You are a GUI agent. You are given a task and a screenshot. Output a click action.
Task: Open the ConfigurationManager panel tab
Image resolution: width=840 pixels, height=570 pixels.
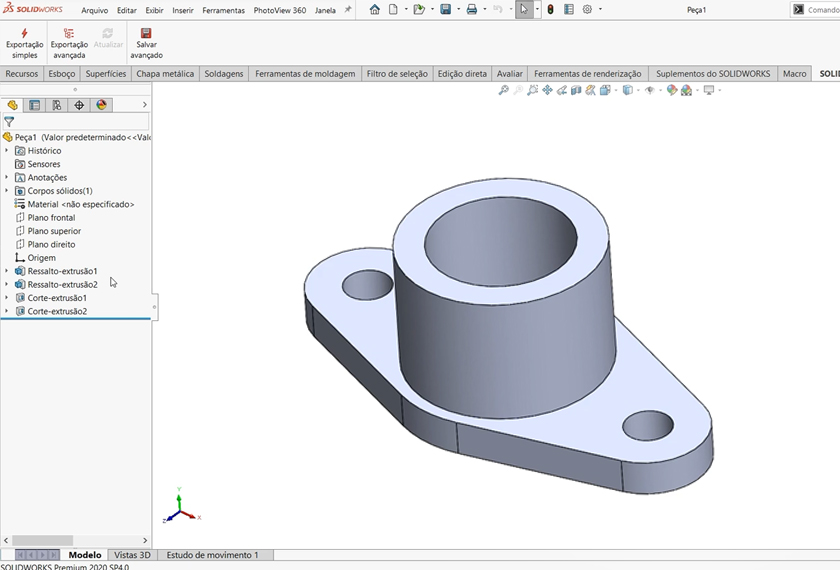[57, 105]
